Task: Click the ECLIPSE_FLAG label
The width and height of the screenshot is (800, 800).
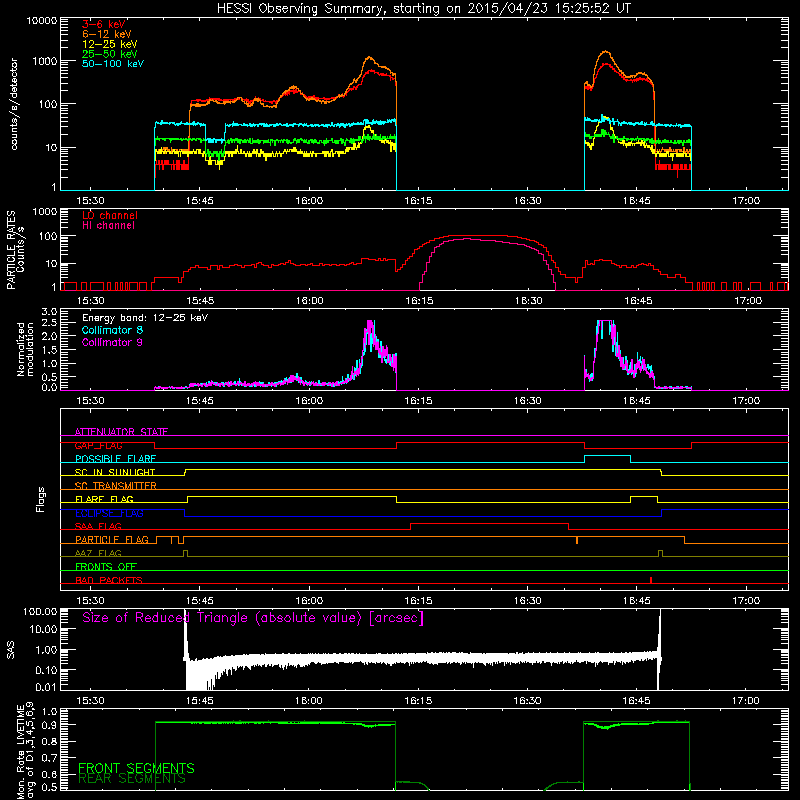Action: pyautogui.click(x=109, y=513)
